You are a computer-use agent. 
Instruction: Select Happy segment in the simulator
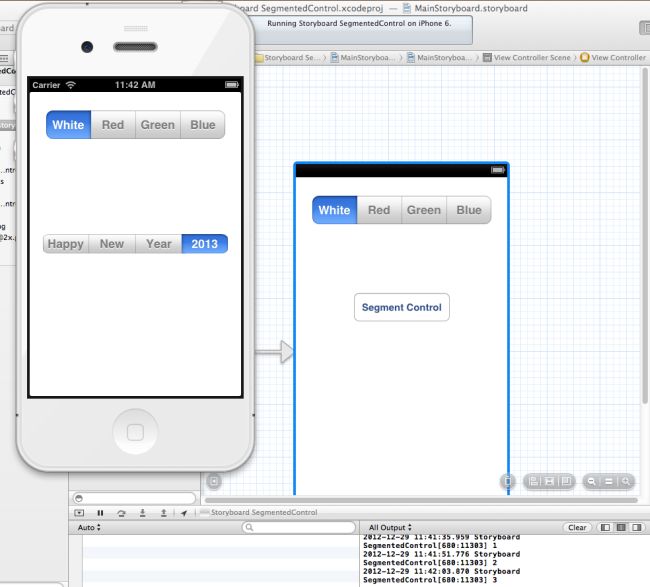click(65, 244)
